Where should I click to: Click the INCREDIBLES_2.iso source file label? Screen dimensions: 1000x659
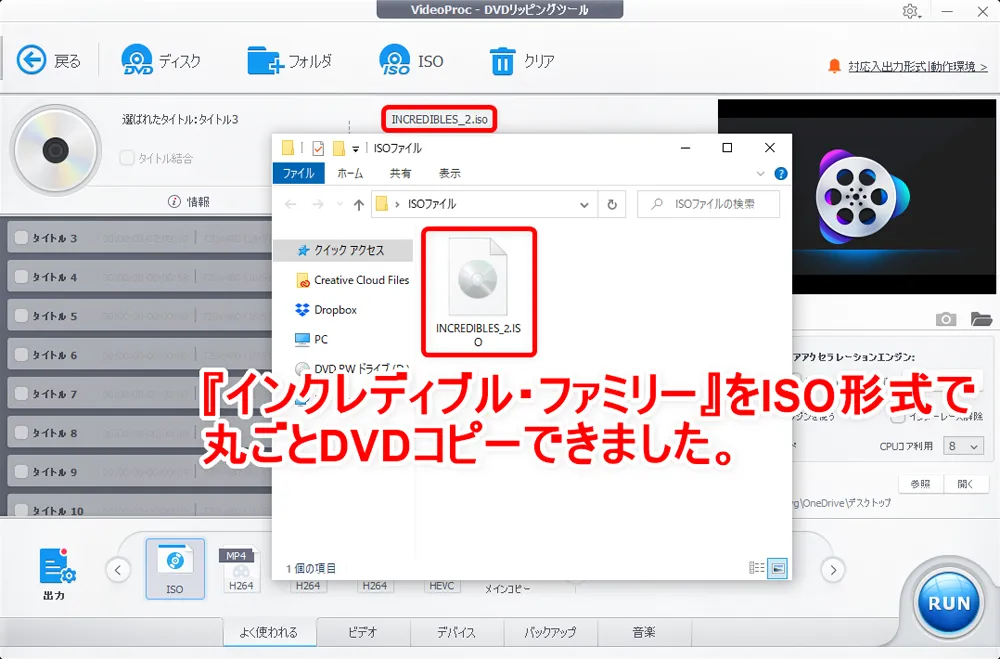click(439, 119)
